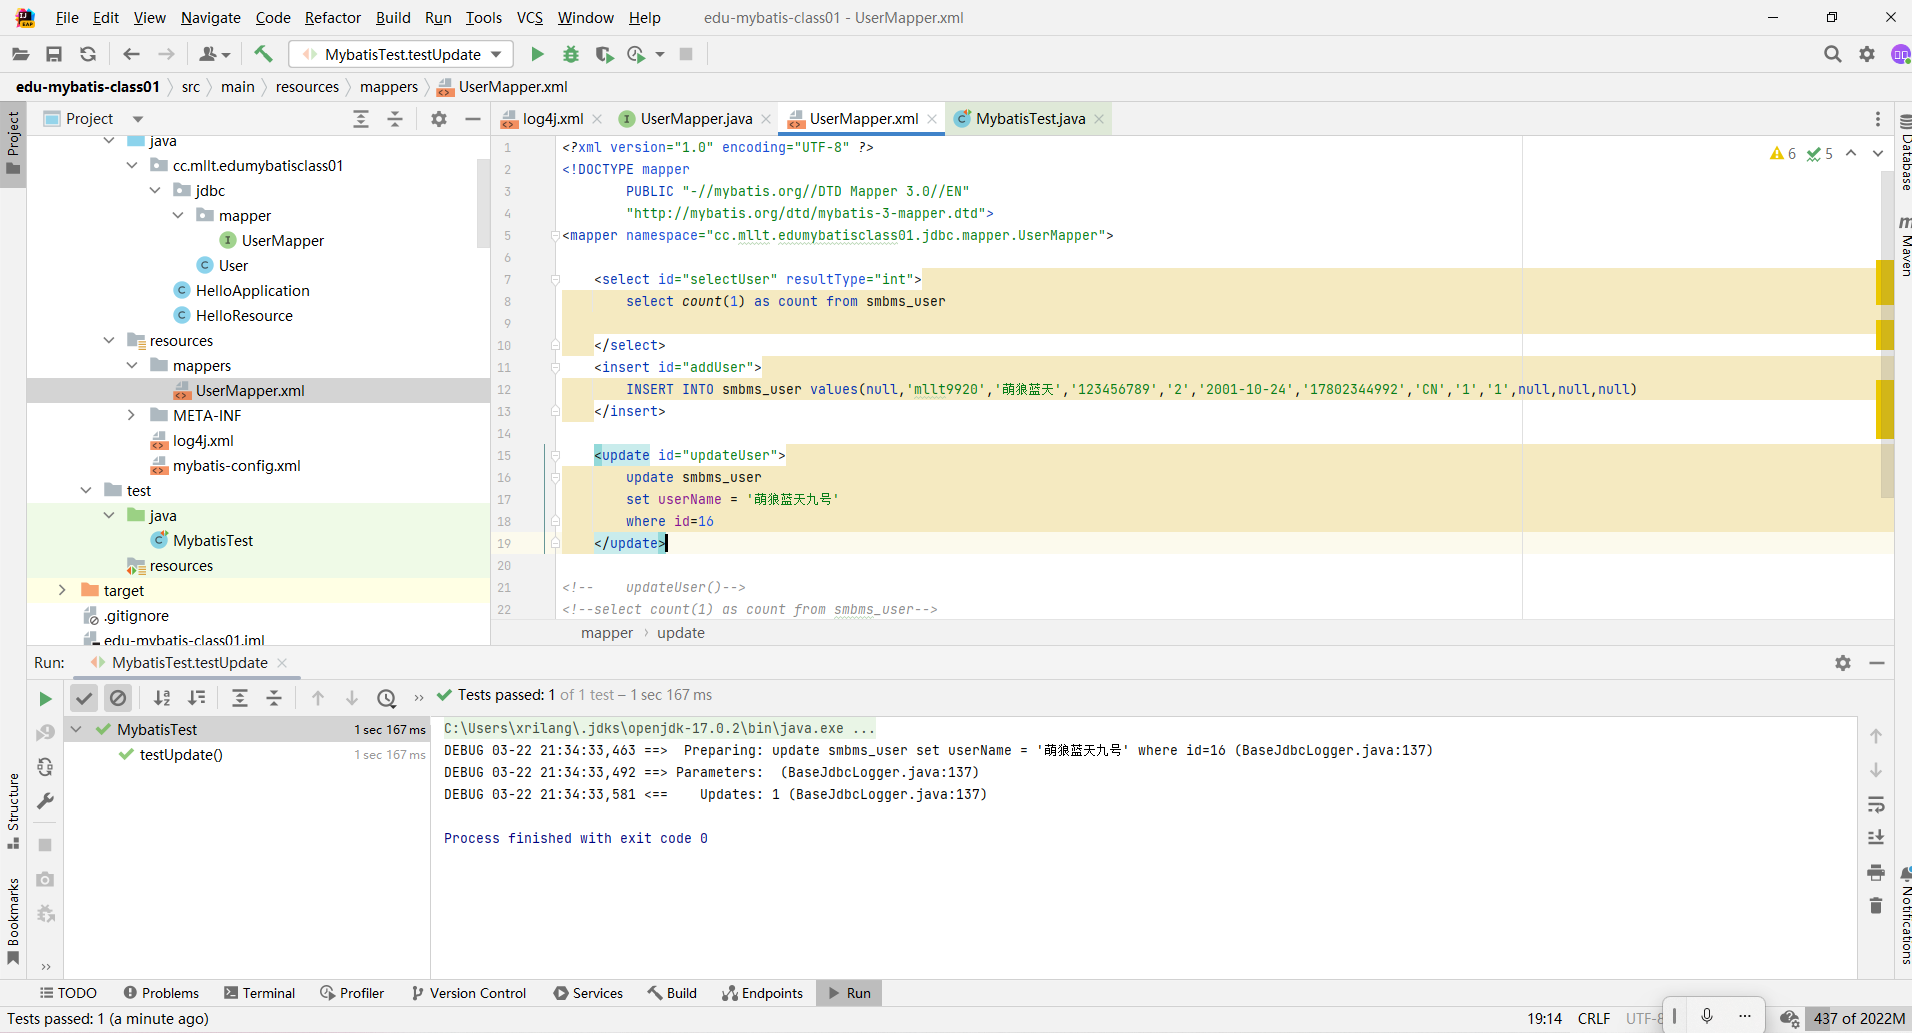
Task: Toggle the Bookmarks tool window stripe
Action: (13, 920)
